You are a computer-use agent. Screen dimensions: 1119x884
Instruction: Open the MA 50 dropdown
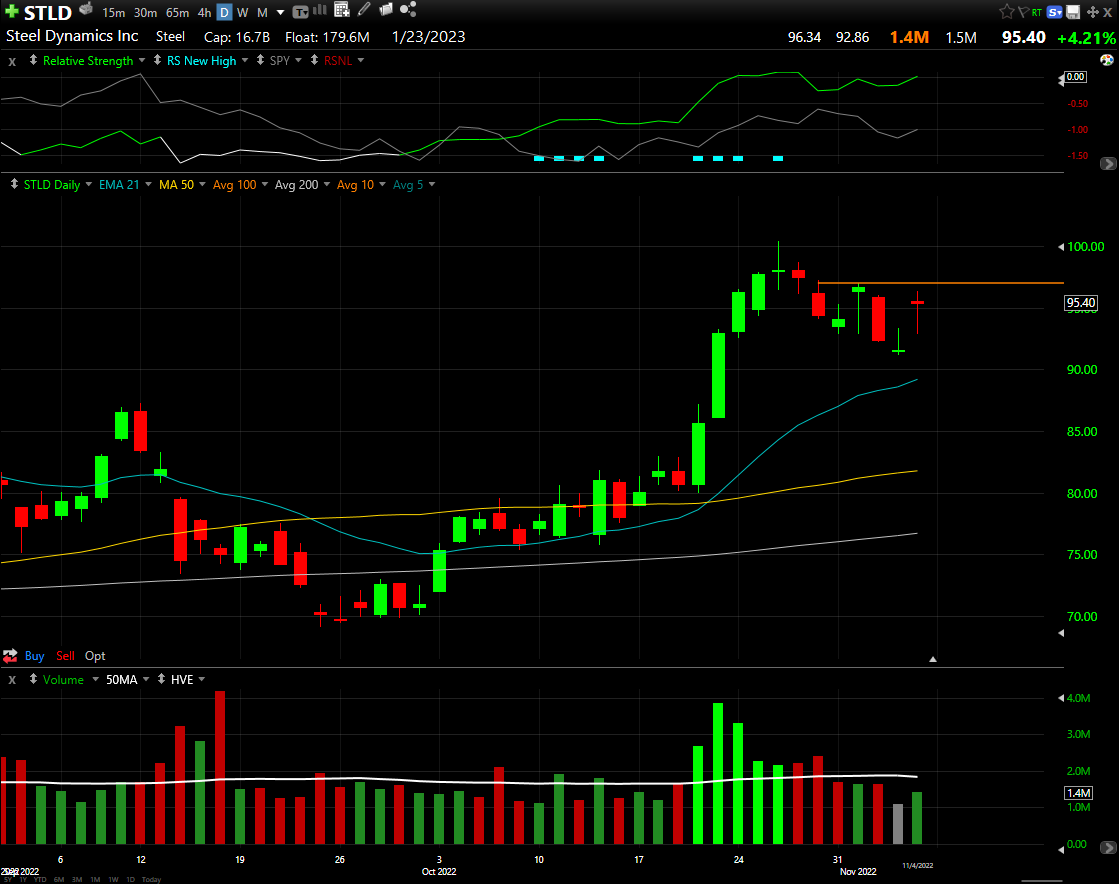pos(202,185)
